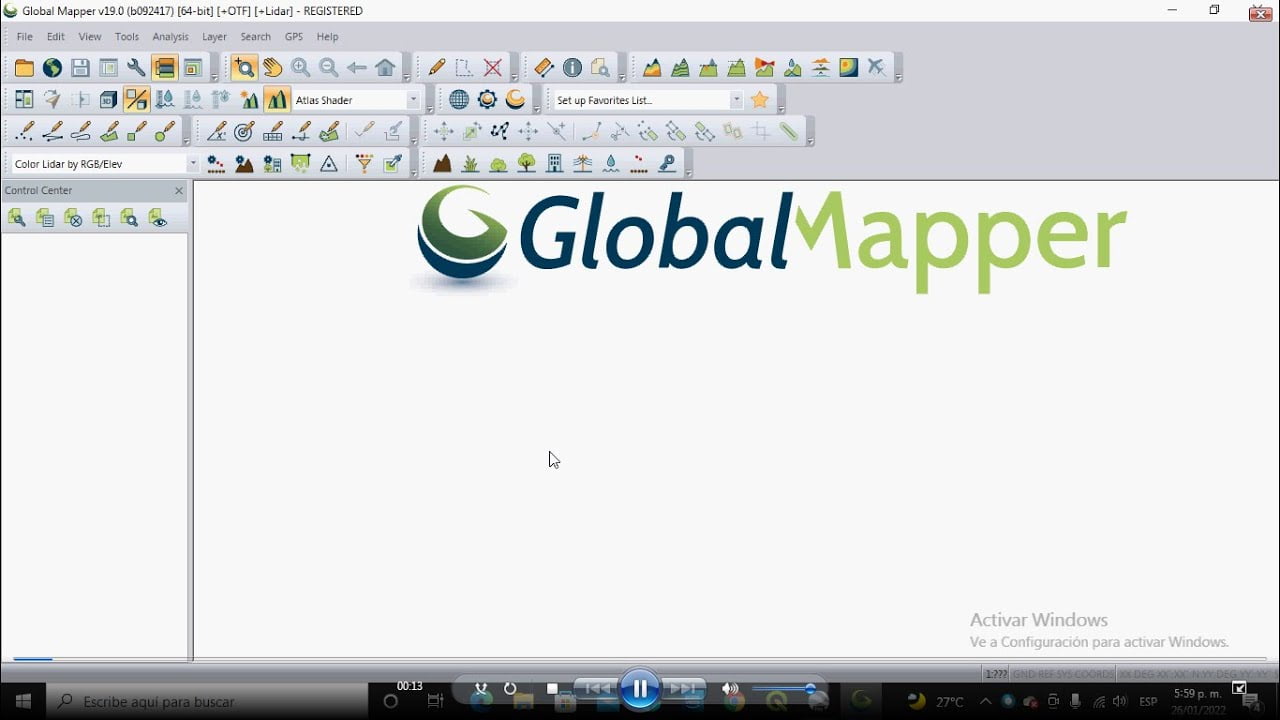The image size is (1280, 720).
Task: Open the Atlas Shader dropdown list
Action: tap(413, 99)
